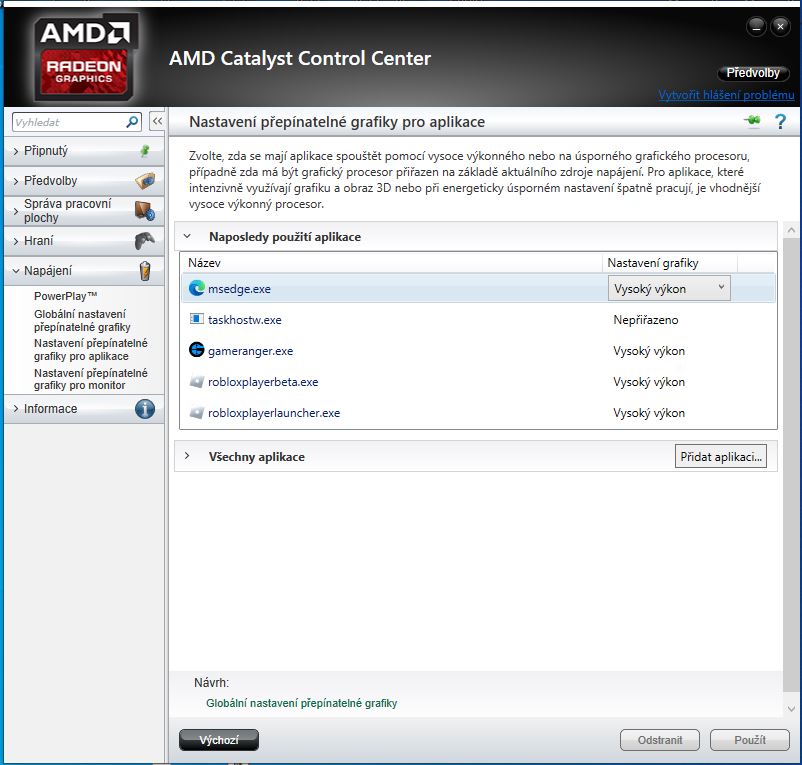
Task: Click scrollbar down arrow in main panel
Action: (x=791, y=709)
